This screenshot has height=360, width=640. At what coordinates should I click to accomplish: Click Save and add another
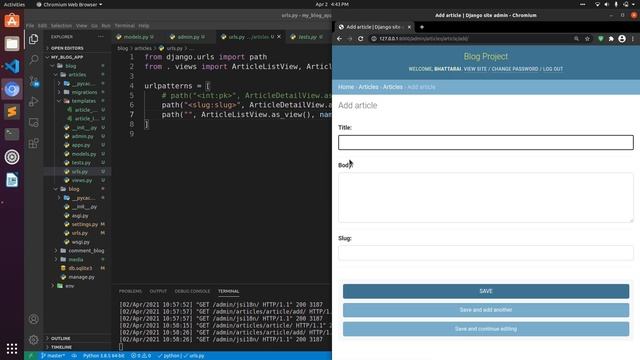click(x=486, y=310)
